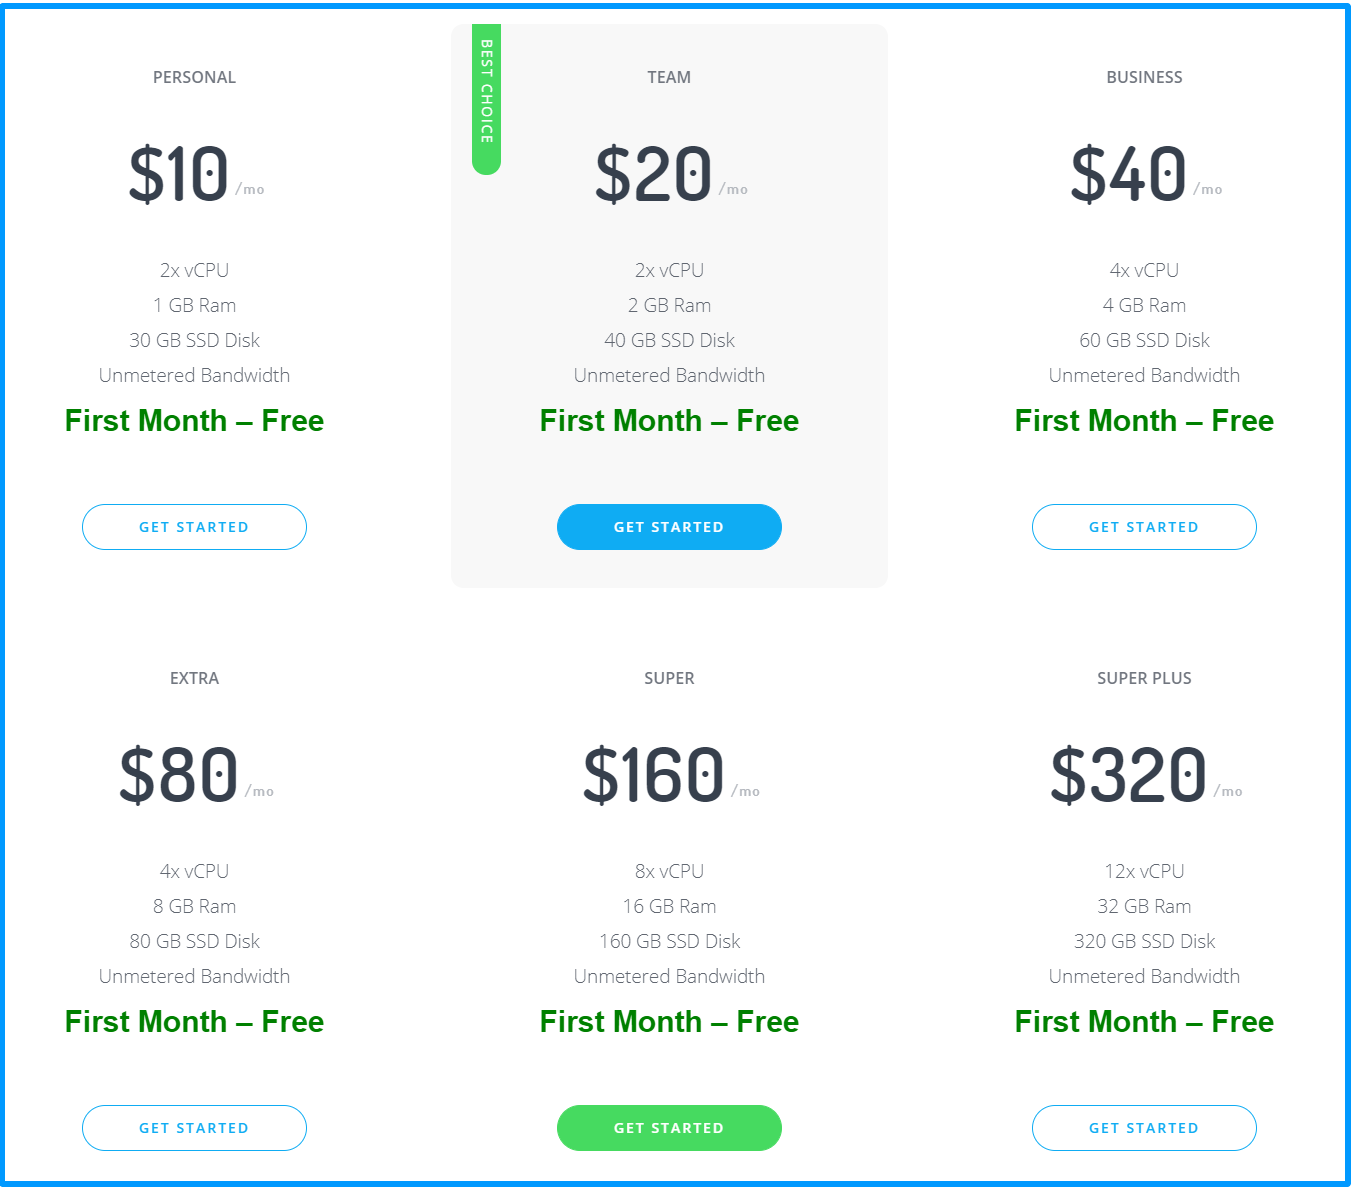
Task: Click GET STARTED for the Business plan
Action: coord(1144,527)
